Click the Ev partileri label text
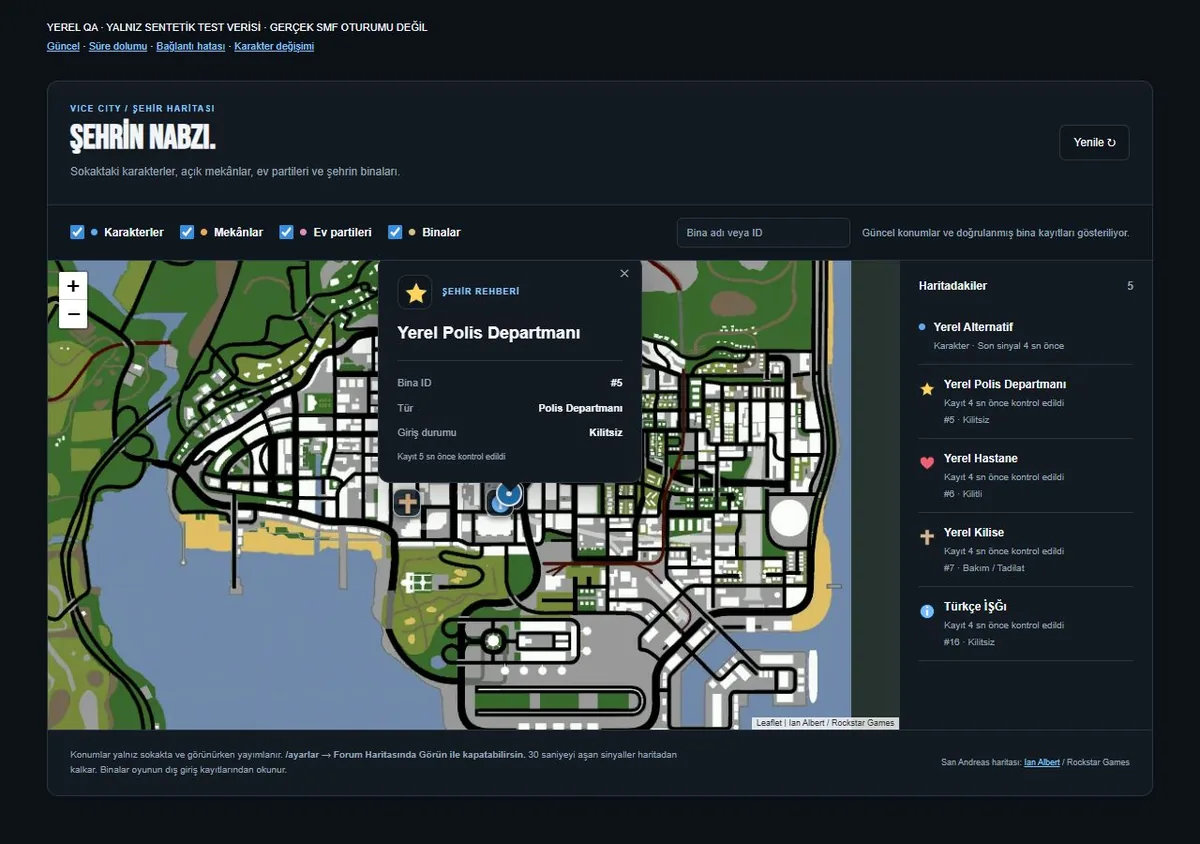1200x844 pixels. [342, 232]
